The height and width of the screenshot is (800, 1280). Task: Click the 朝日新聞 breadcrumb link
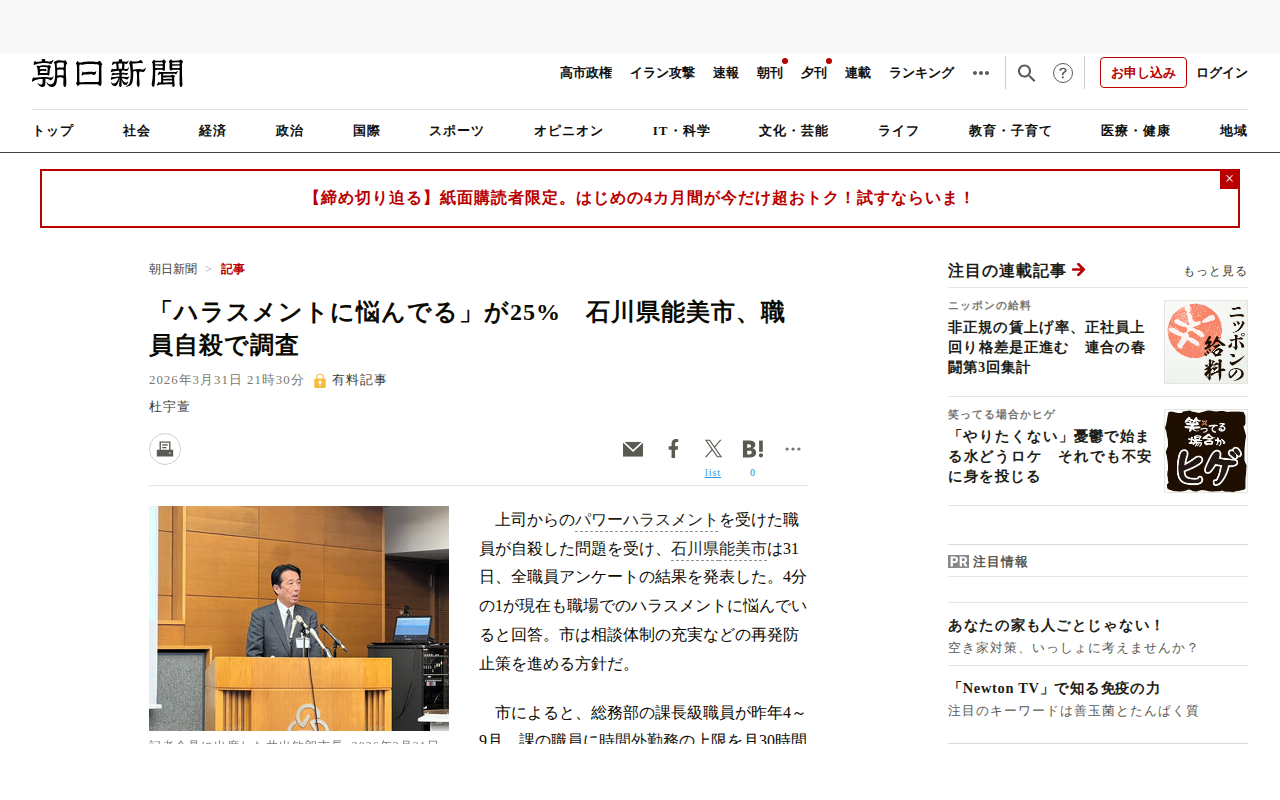[173, 269]
